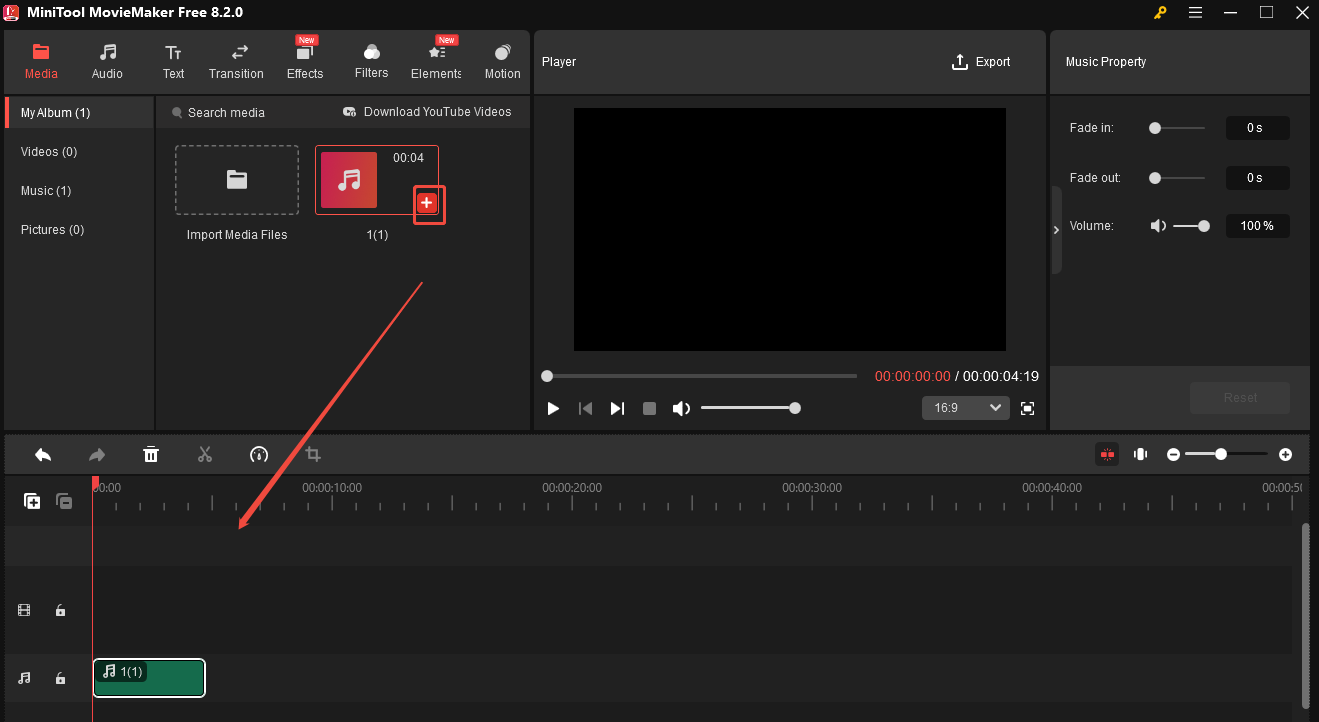Delete the selected clip
The height and width of the screenshot is (722, 1319).
(x=151, y=455)
